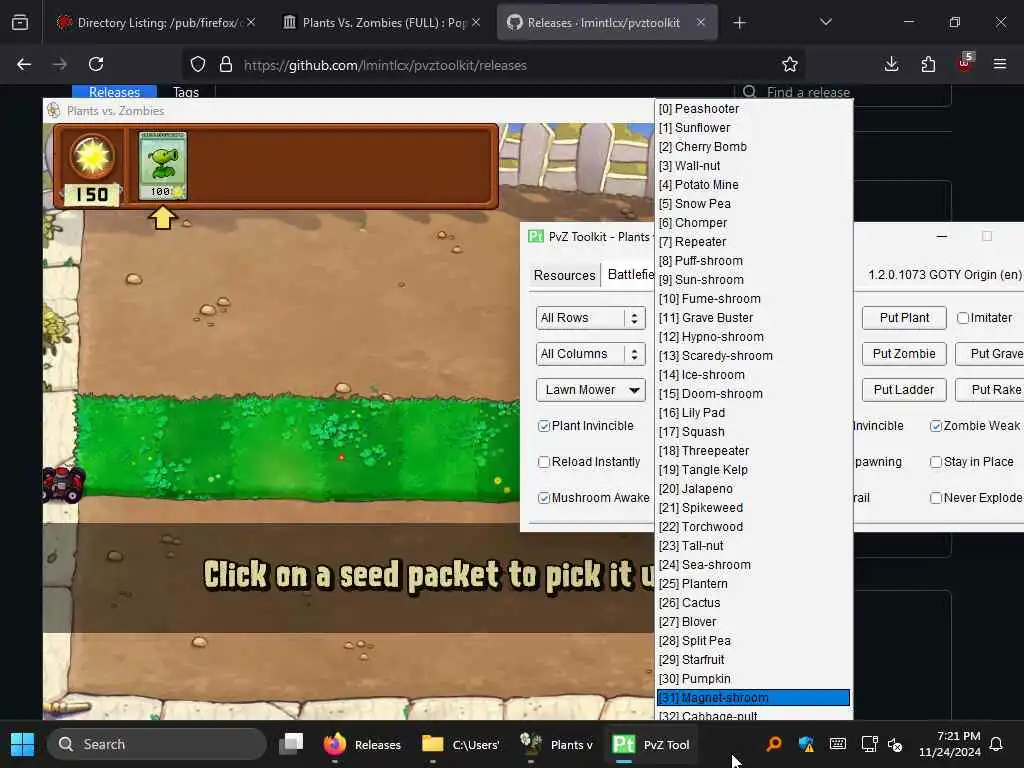
Task: Open the Releases tab on GitHub
Action: 114,92
